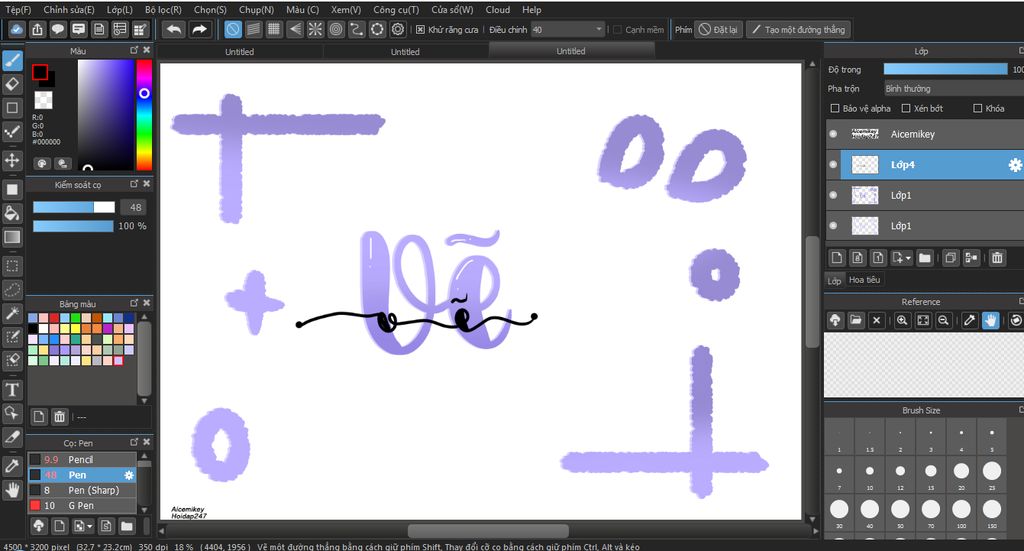Open the Chỉnh sửa(E) menu
This screenshot has width=1024, height=551.
pyautogui.click(x=69, y=10)
